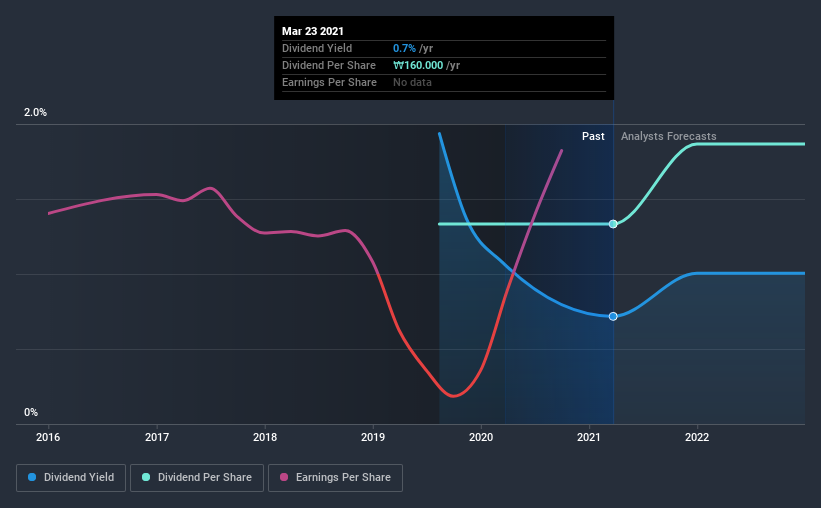Click the 2022 x-axis label
The height and width of the screenshot is (508, 821).
tap(697, 437)
